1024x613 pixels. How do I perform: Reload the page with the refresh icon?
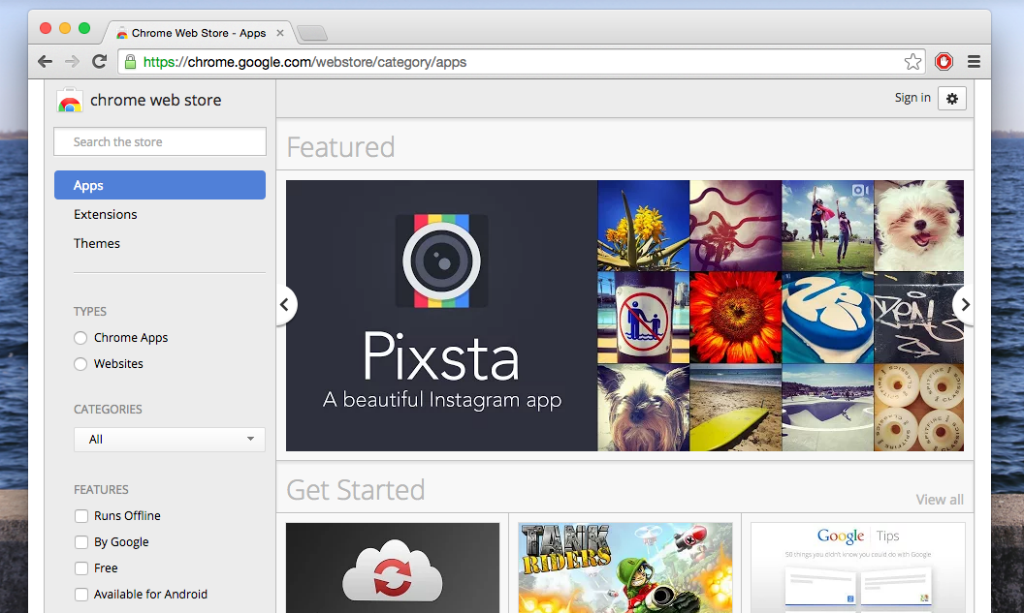coord(99,62)
